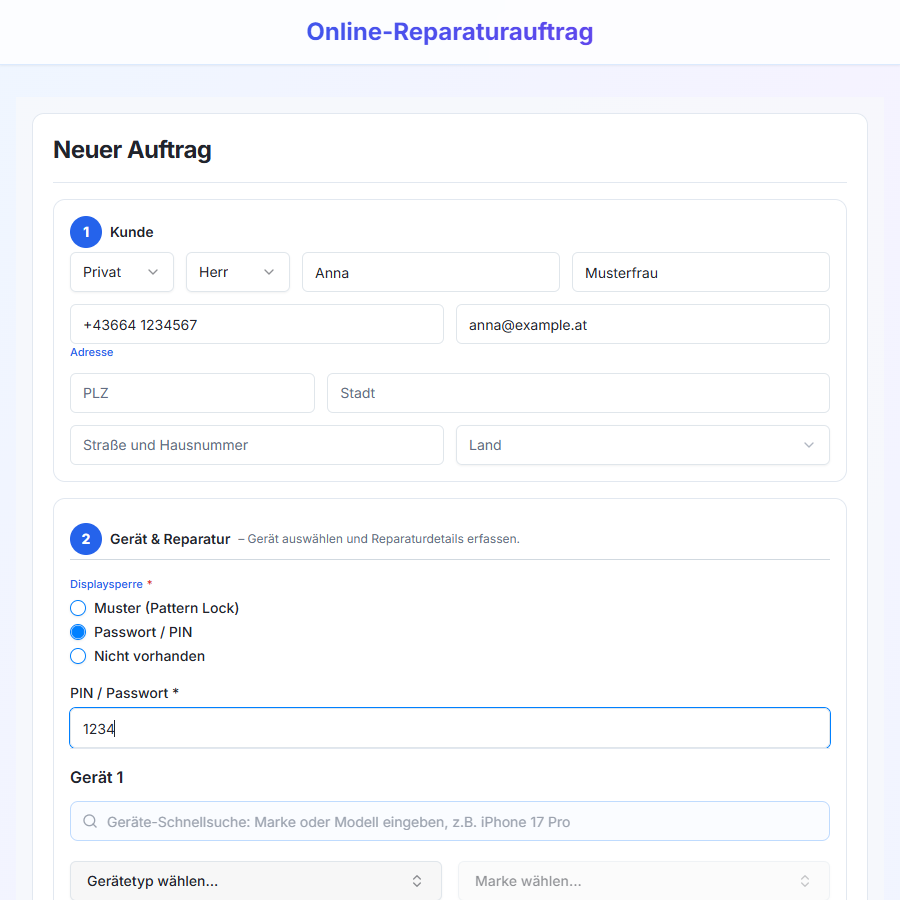Open the Privat customer type dropdown

pyautogui.click(x=122, y=272)
